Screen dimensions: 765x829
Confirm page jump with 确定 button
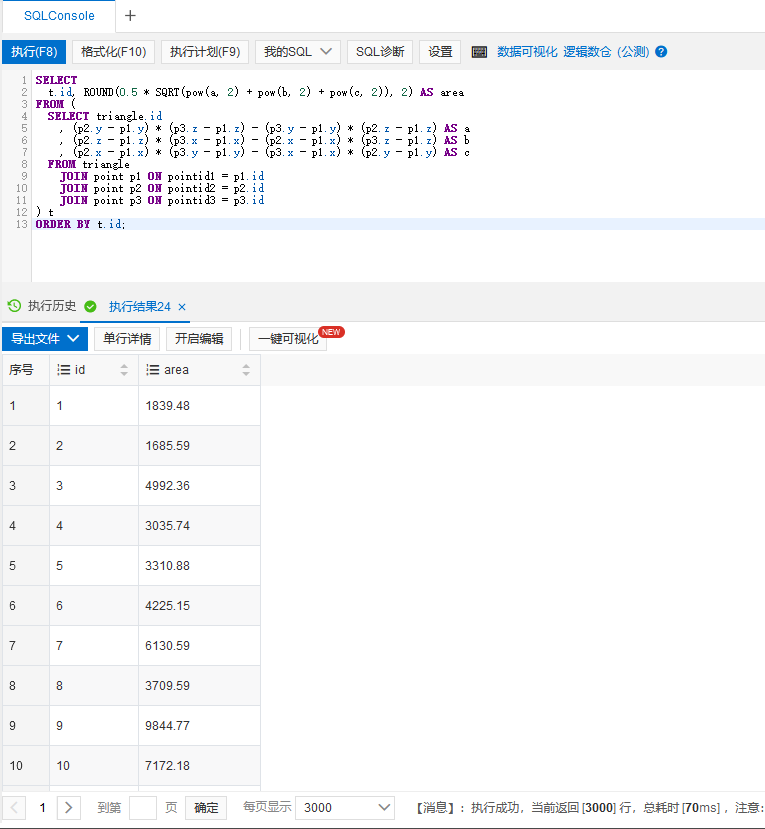(x=206, y=808)
